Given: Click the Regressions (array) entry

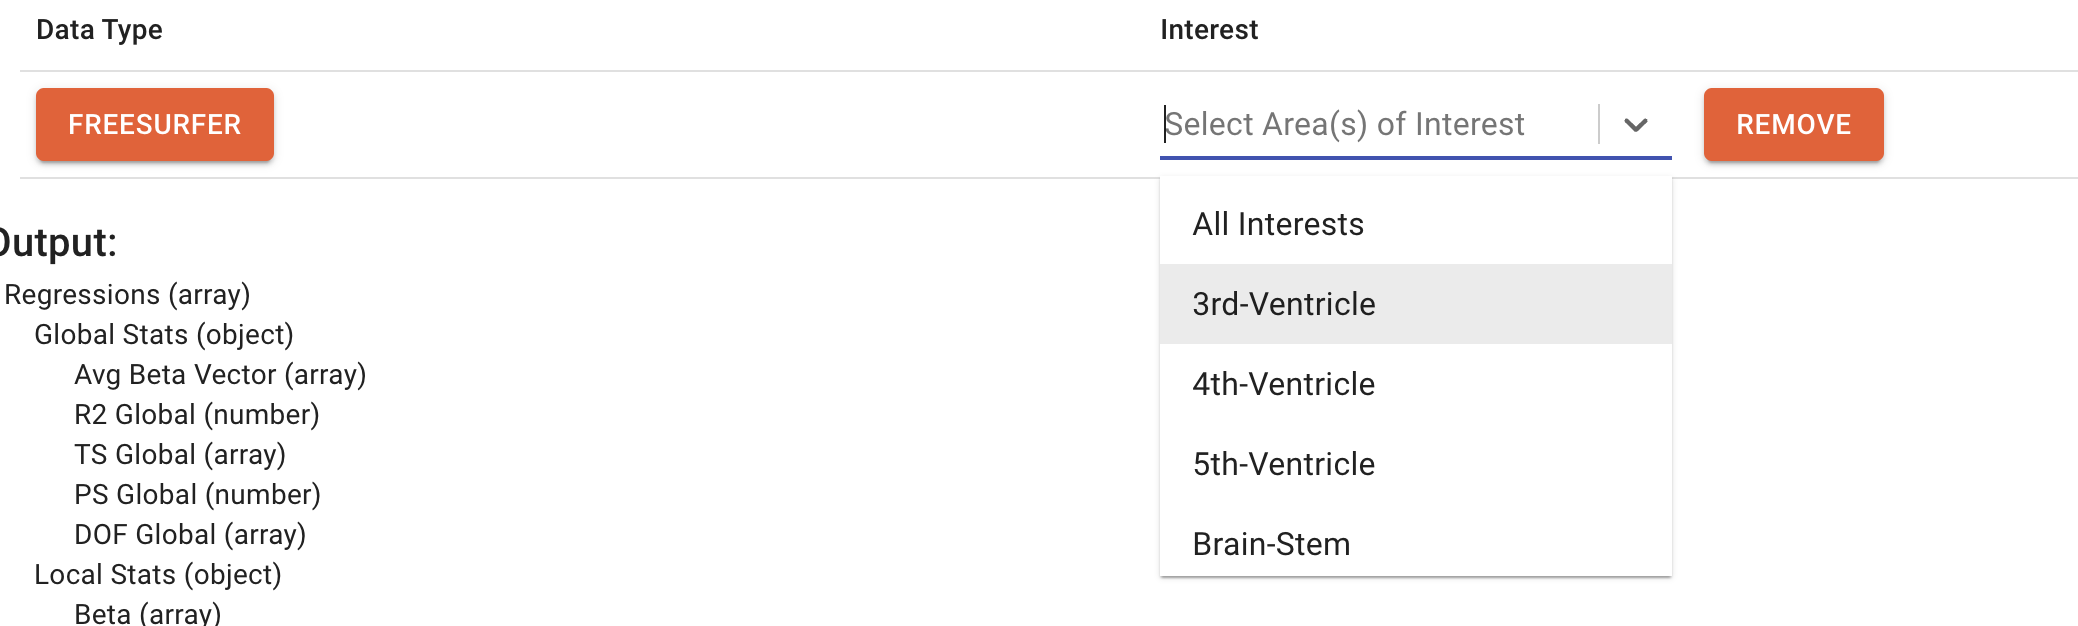Looking at the screenshot, I should 127,295.
